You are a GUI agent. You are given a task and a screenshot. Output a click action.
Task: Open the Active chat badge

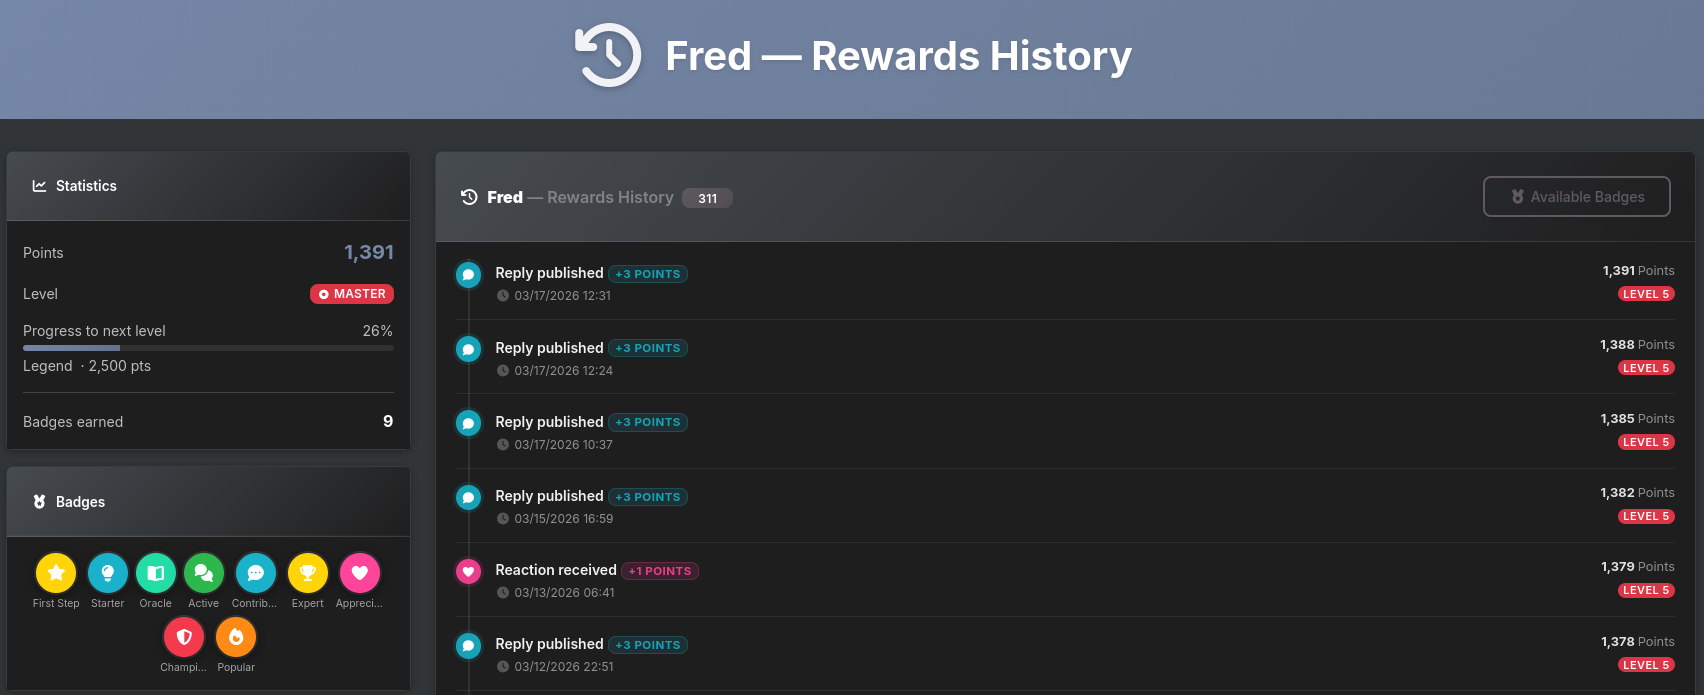(204, 573)
